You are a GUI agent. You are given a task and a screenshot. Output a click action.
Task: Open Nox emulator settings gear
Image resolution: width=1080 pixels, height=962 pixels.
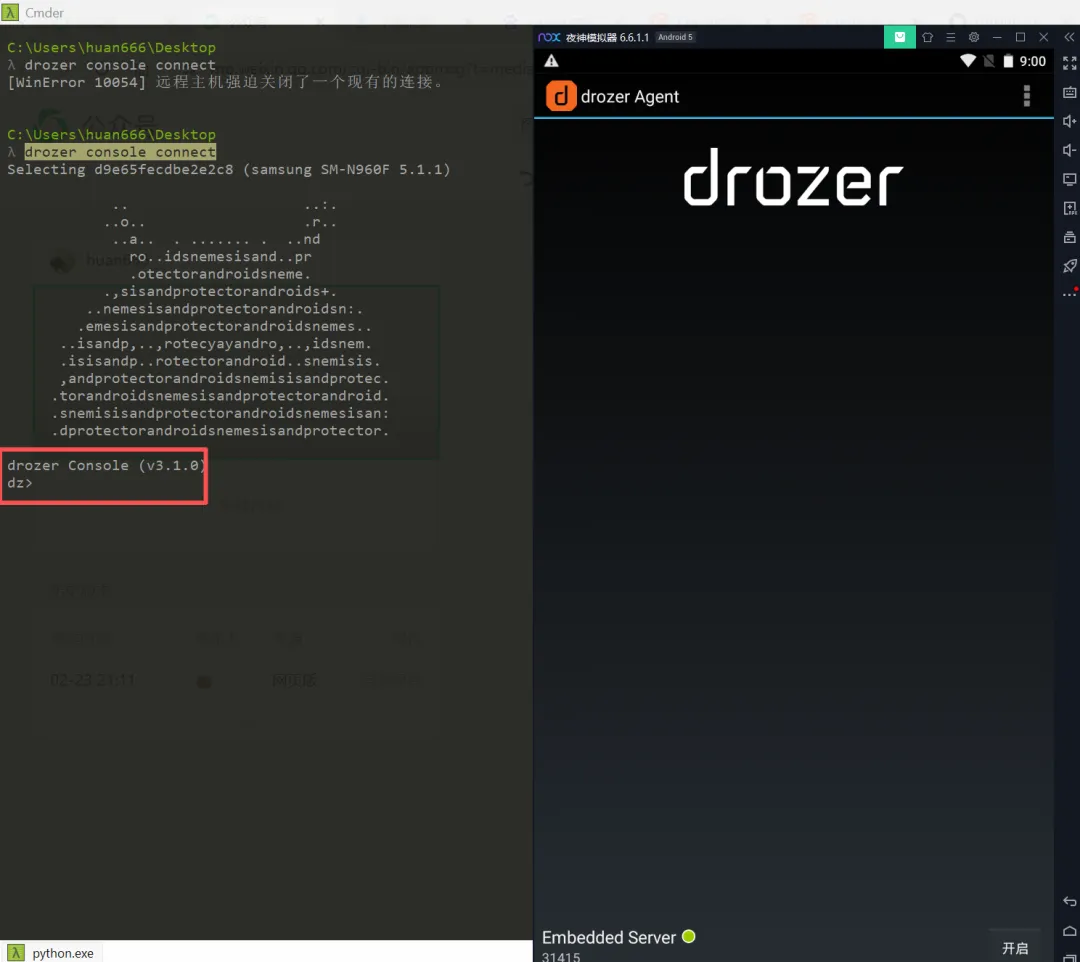pyautogui.click(x=974, y=37)
